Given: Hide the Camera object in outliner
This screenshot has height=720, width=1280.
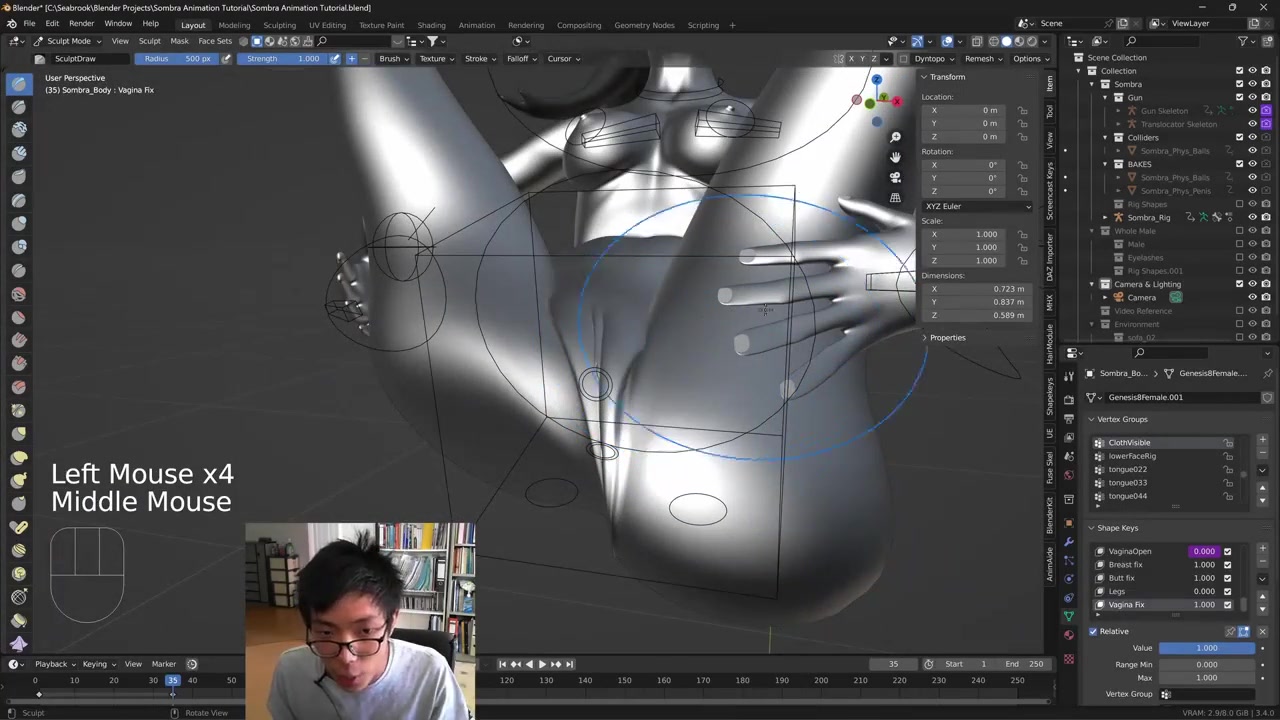Looking at the screenshot, I should point(1252,298).
